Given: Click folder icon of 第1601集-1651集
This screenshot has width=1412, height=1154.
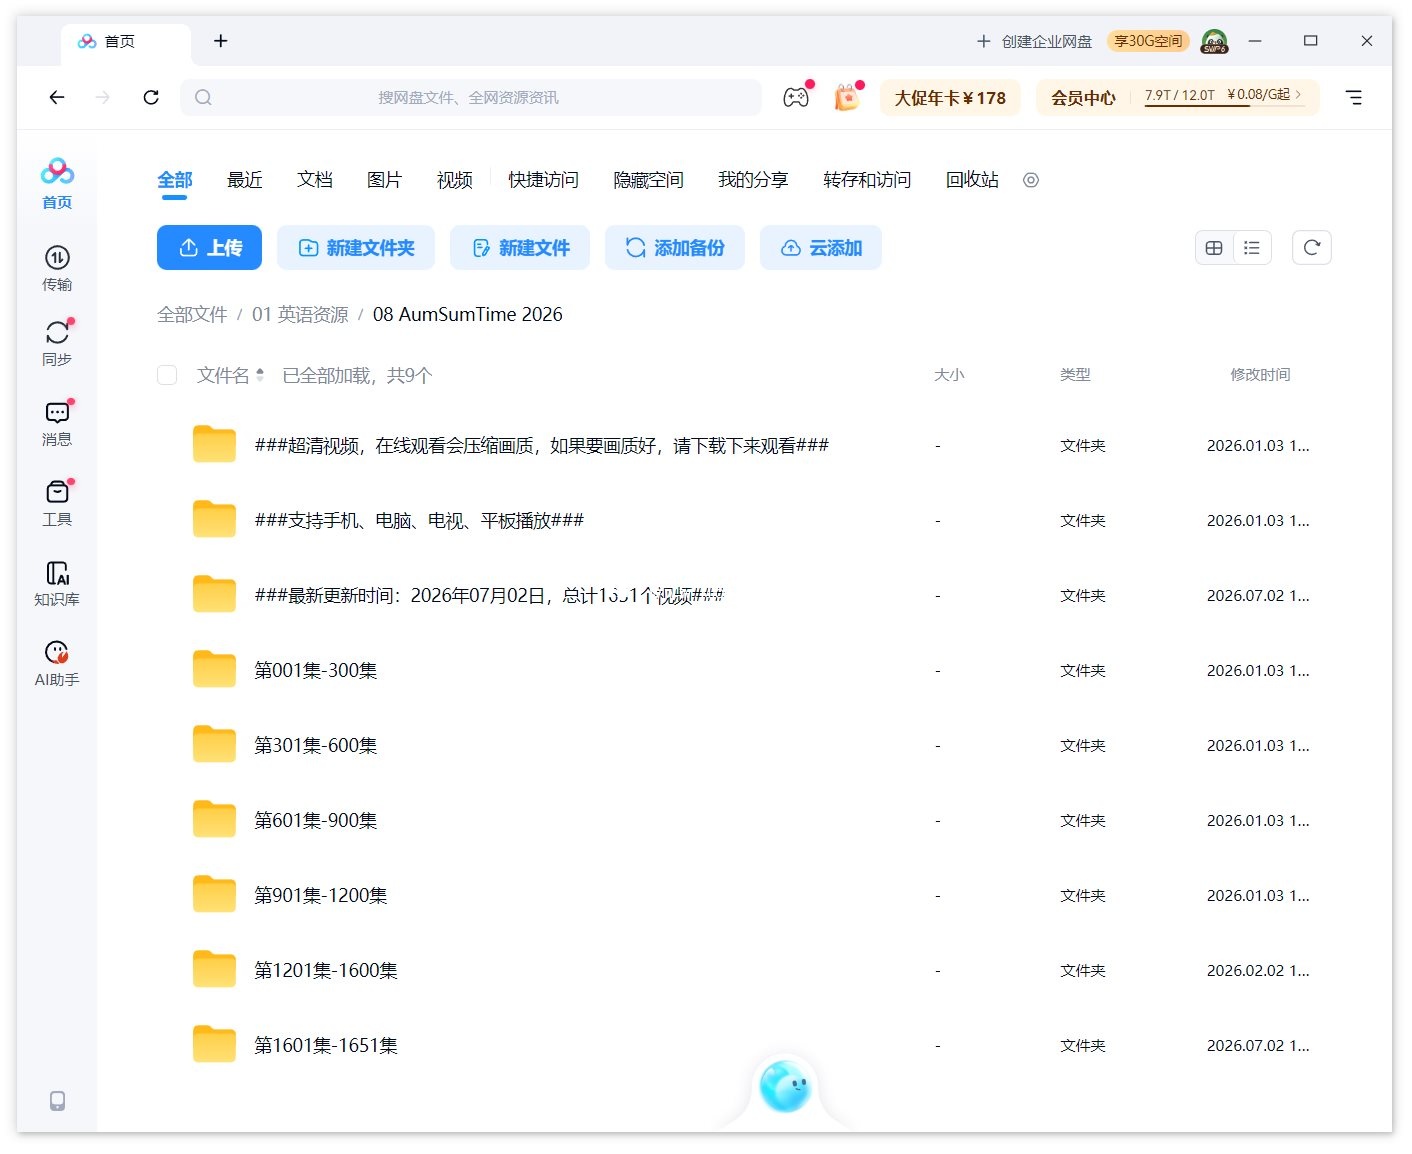Looking at the screenshot, I should 214,1044.
